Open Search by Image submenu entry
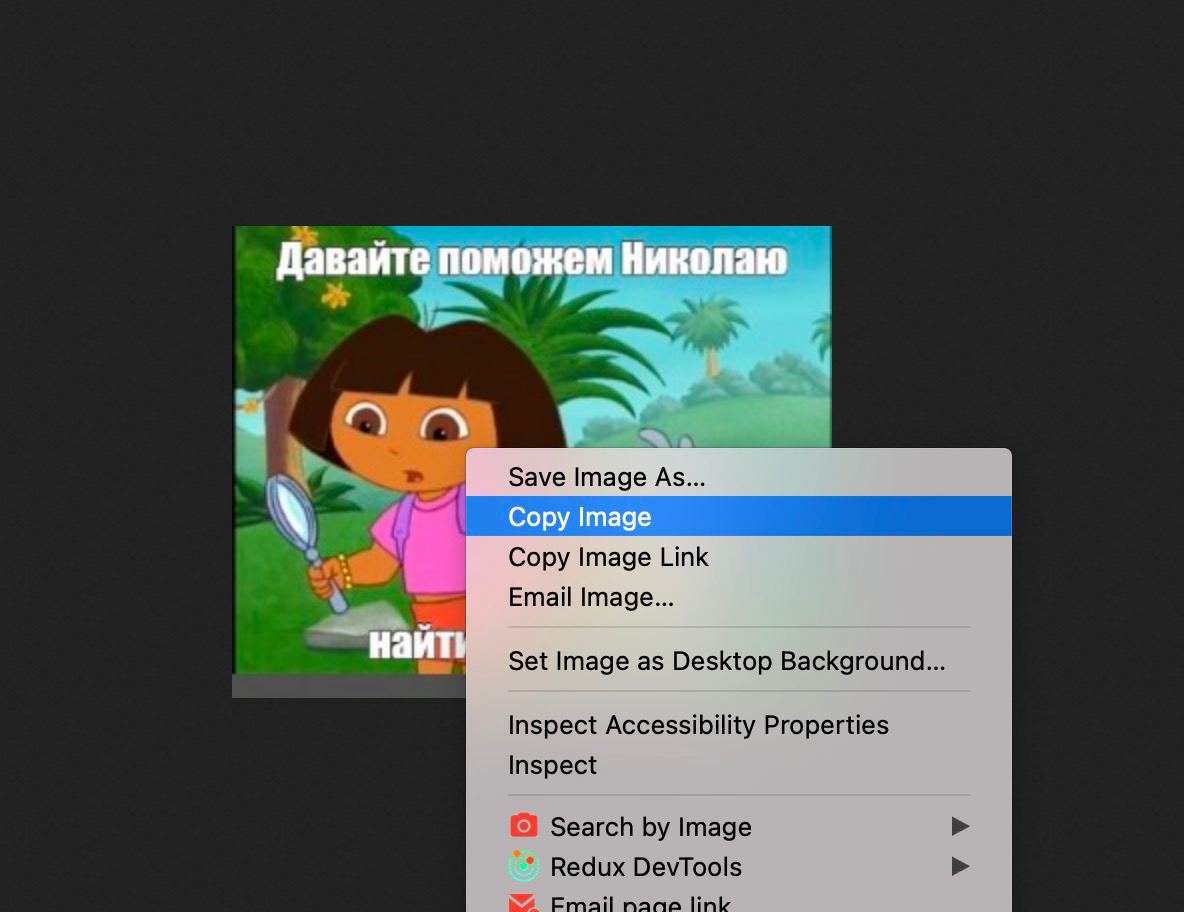Screen dimensions: 1184x912 pyautogui.click(x=738, y=827)
